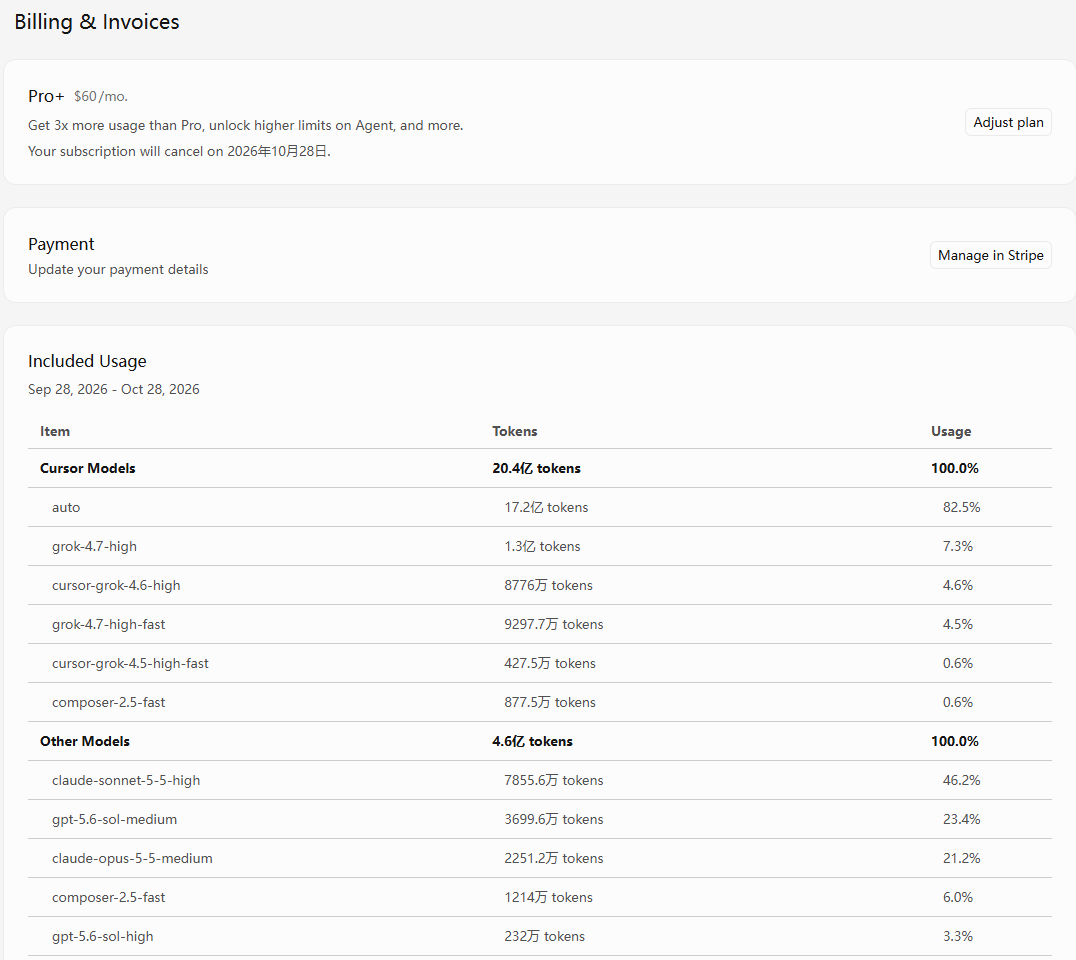Screen dimensions: 1076x960
Task: Click the '1214万 tokens' value
Action: click(548, 898)
